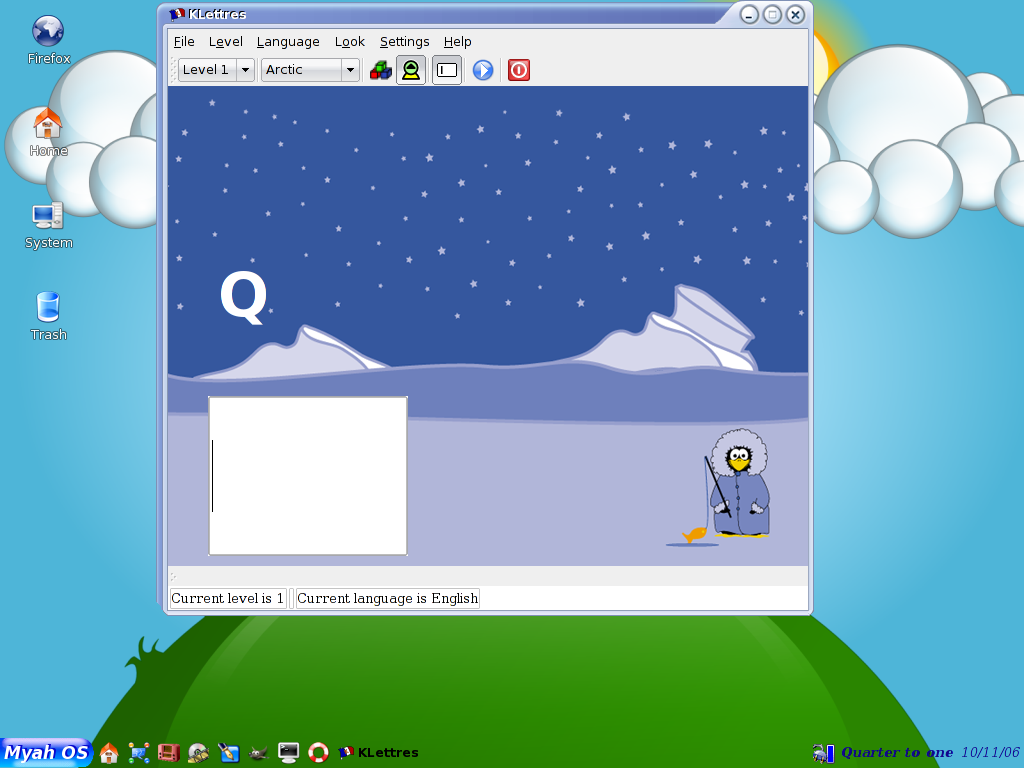The width and height of the screenshot is (1024, 768).
Task: Click the displayed letter Q
Action: pyautogui.click(x=244, y=297)
